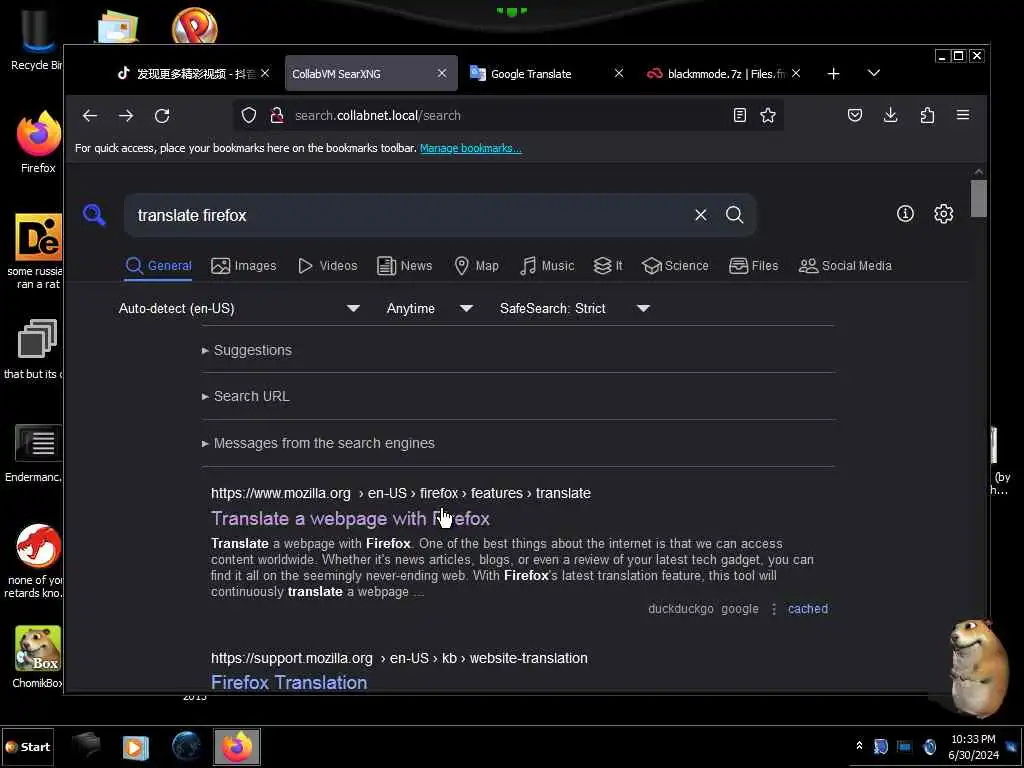Open the globe browser taskbar icon

[x=186, y=746]
